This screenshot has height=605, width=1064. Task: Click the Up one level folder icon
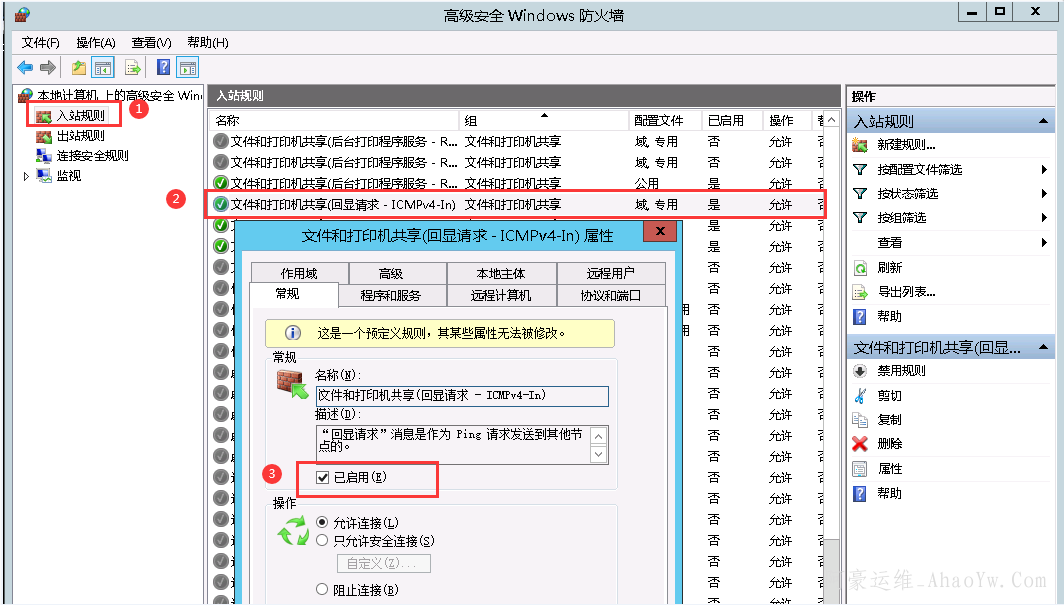(x=79, y=67)
